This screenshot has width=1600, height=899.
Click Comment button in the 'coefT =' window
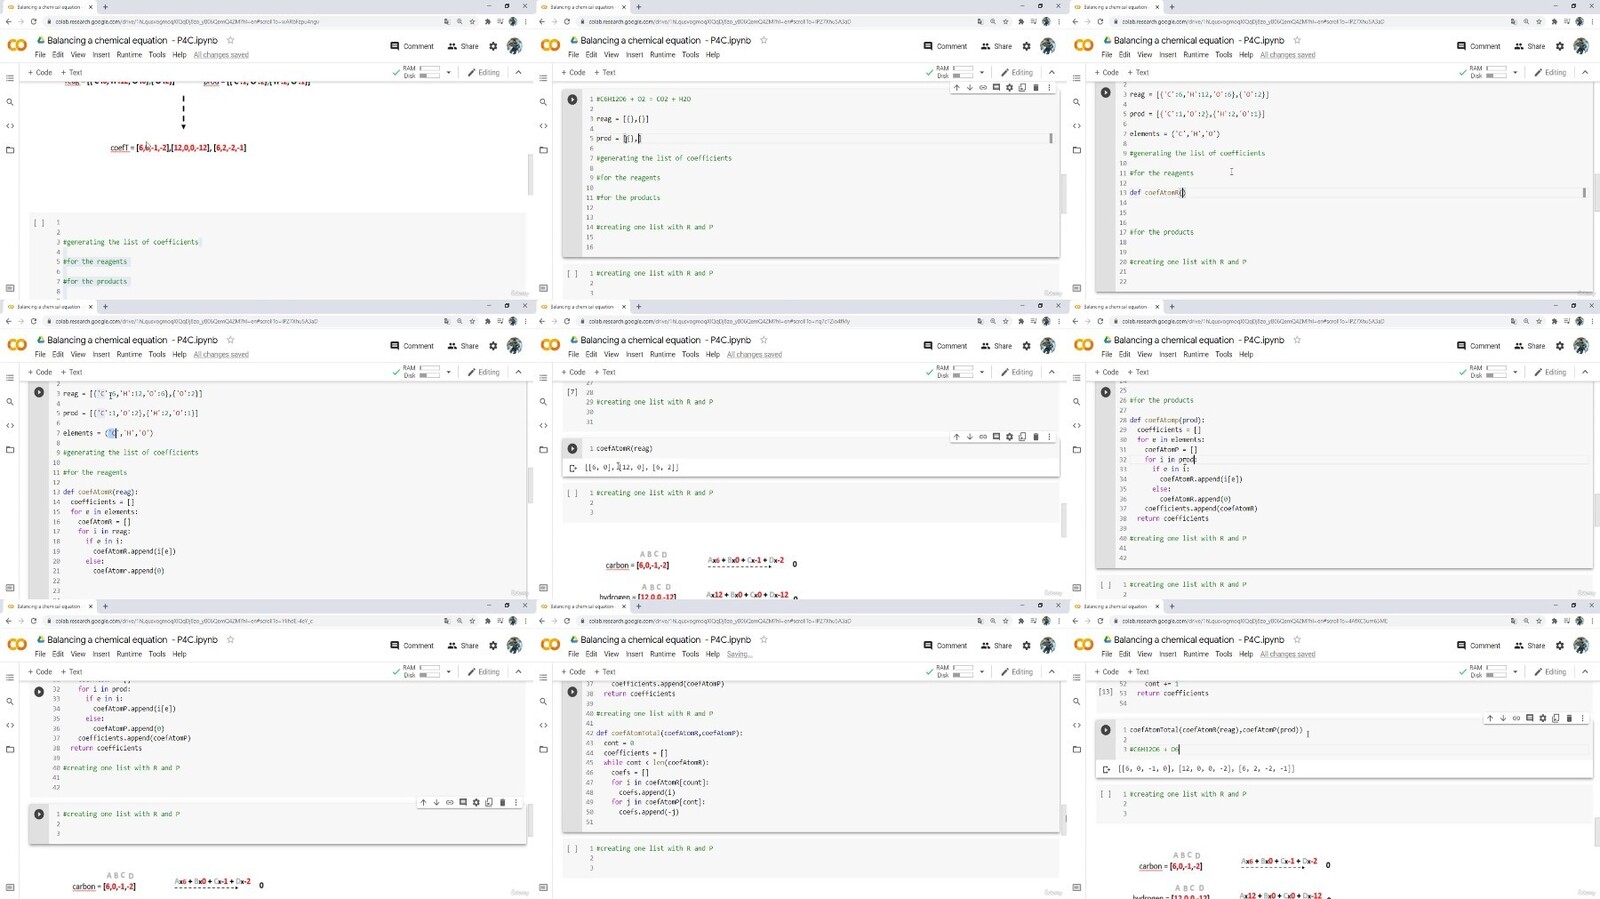[x=412, y=46]
